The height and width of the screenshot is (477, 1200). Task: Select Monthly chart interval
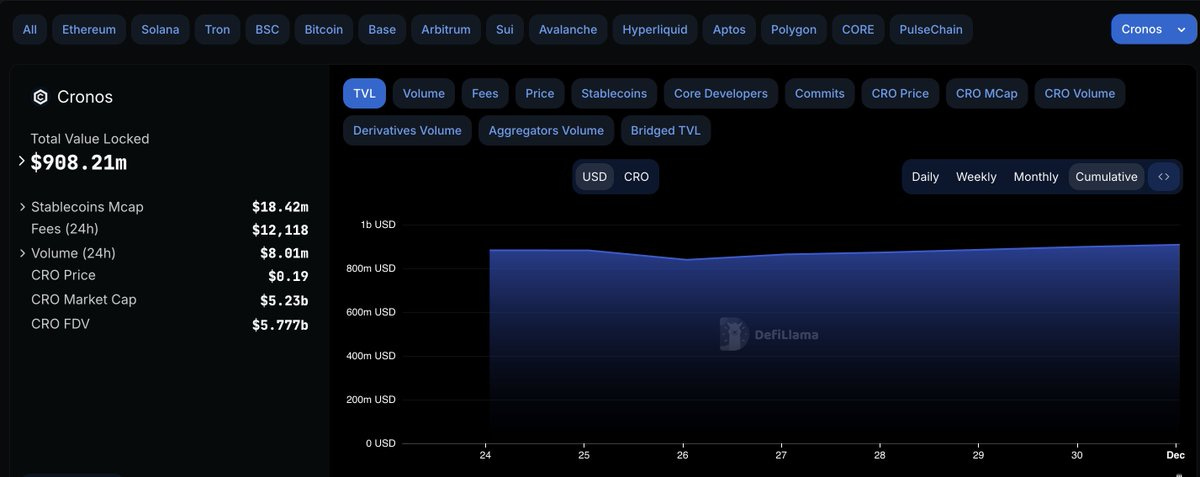[1036, 177]
